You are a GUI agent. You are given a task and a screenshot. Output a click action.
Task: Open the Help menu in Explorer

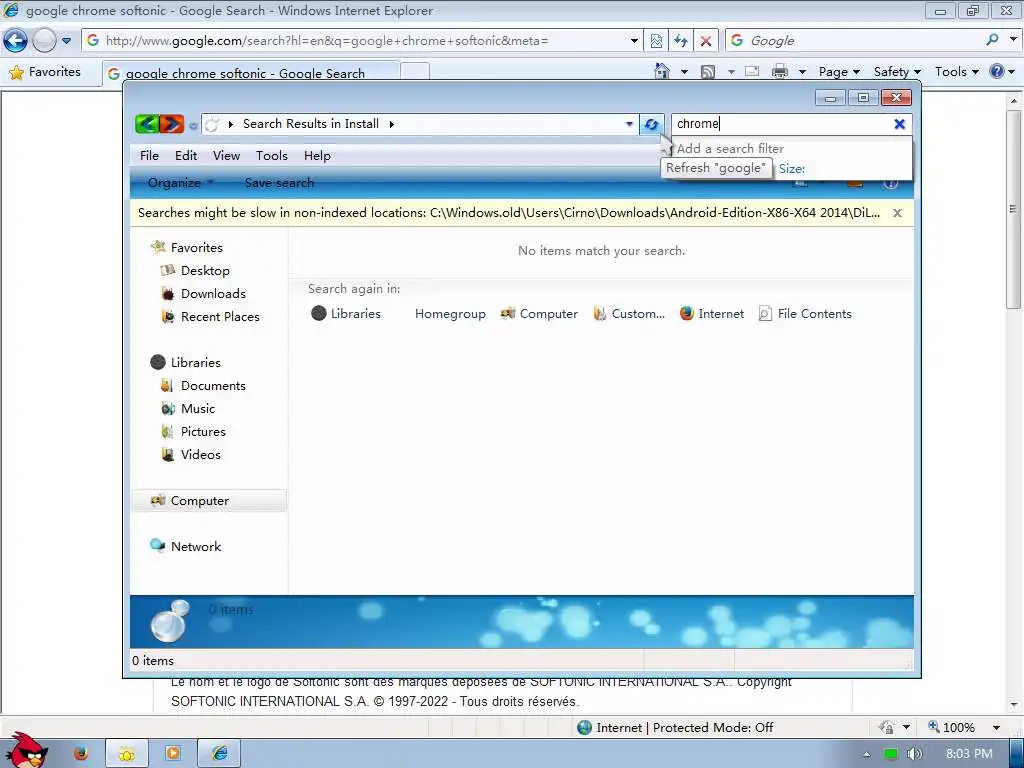click(317, 155)
